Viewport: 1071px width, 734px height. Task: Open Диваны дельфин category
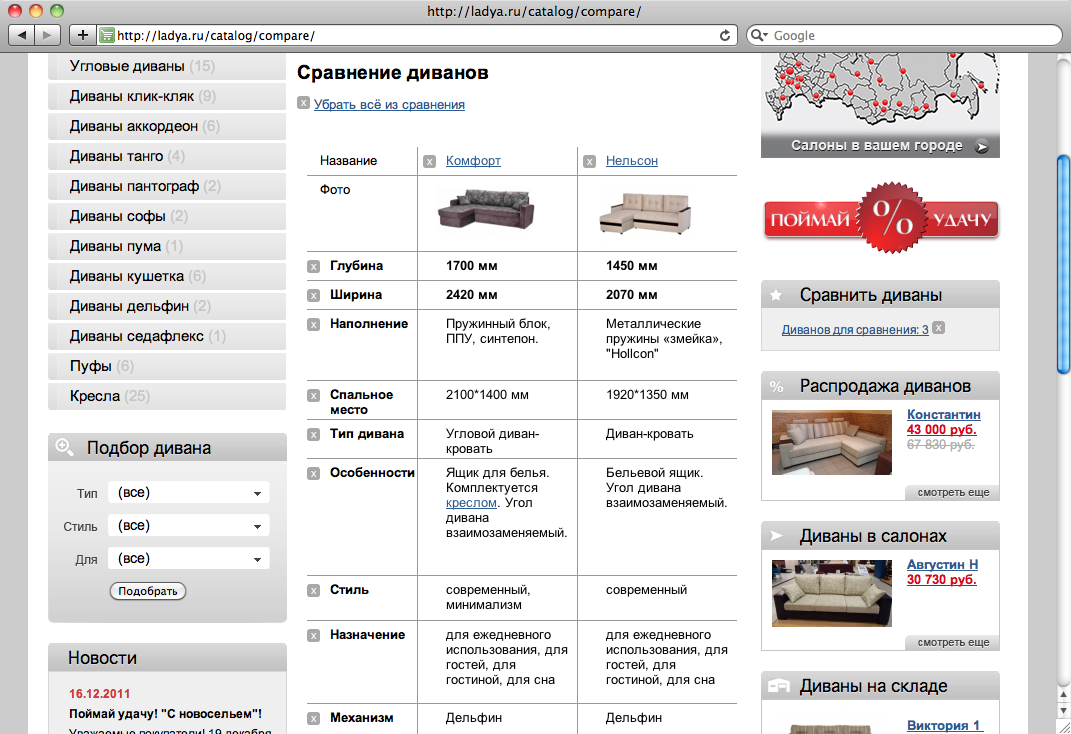click(x=167, y=307)
